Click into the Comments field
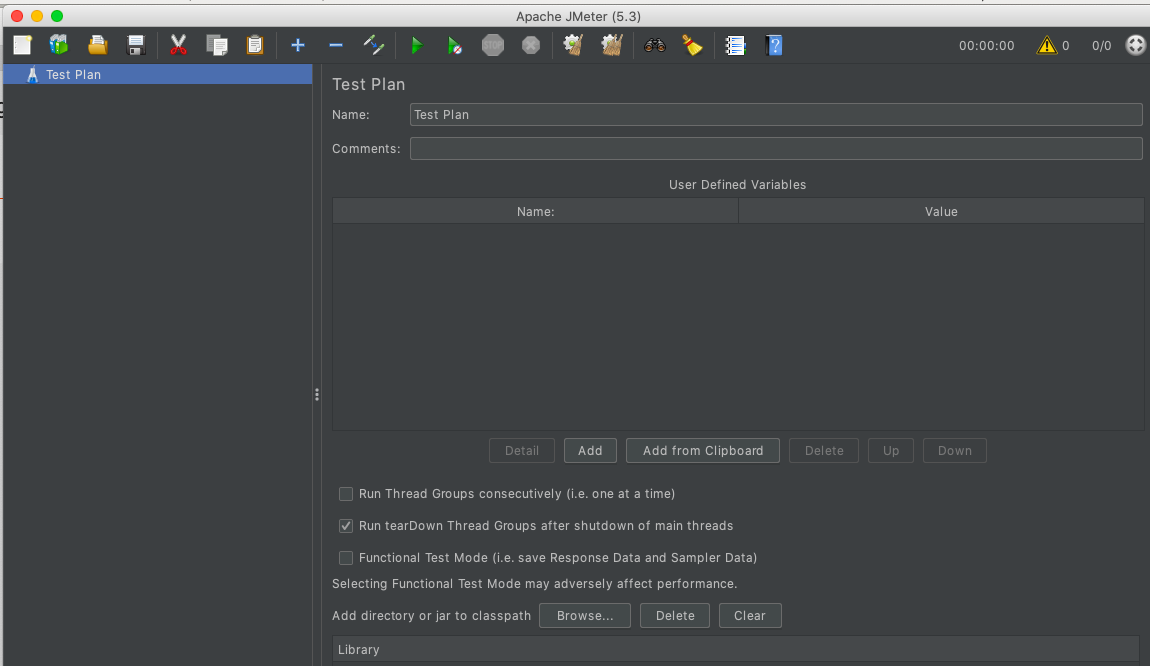This screenshot has height=666, width=1150. (x=776, y=148)
